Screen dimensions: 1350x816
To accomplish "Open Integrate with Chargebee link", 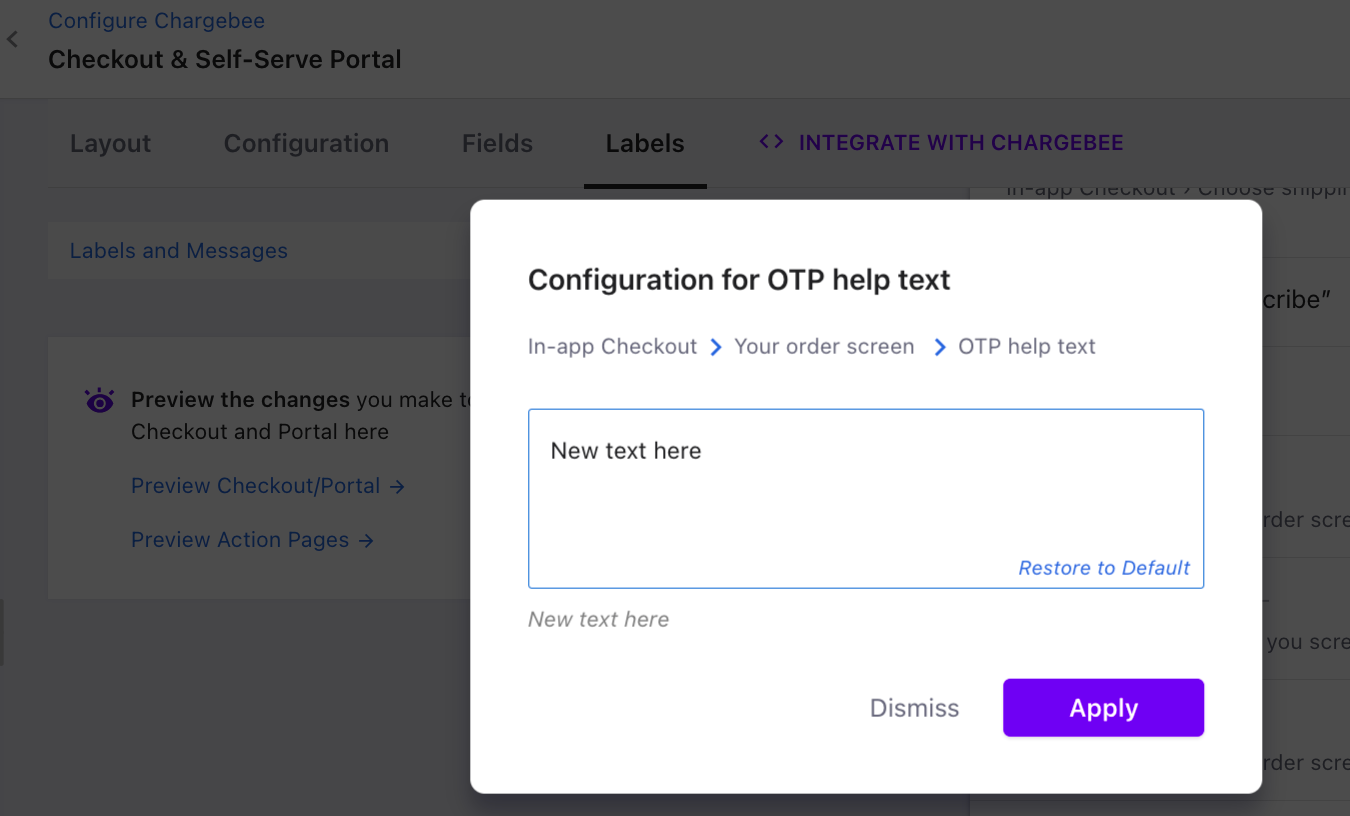I will pos(961,143).
